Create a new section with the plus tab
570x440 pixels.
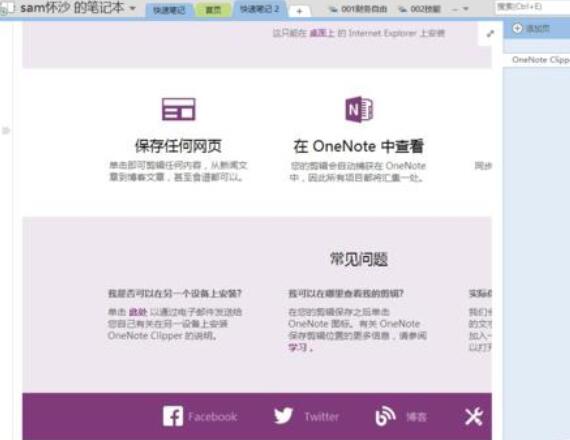click(x=299, y=11)
